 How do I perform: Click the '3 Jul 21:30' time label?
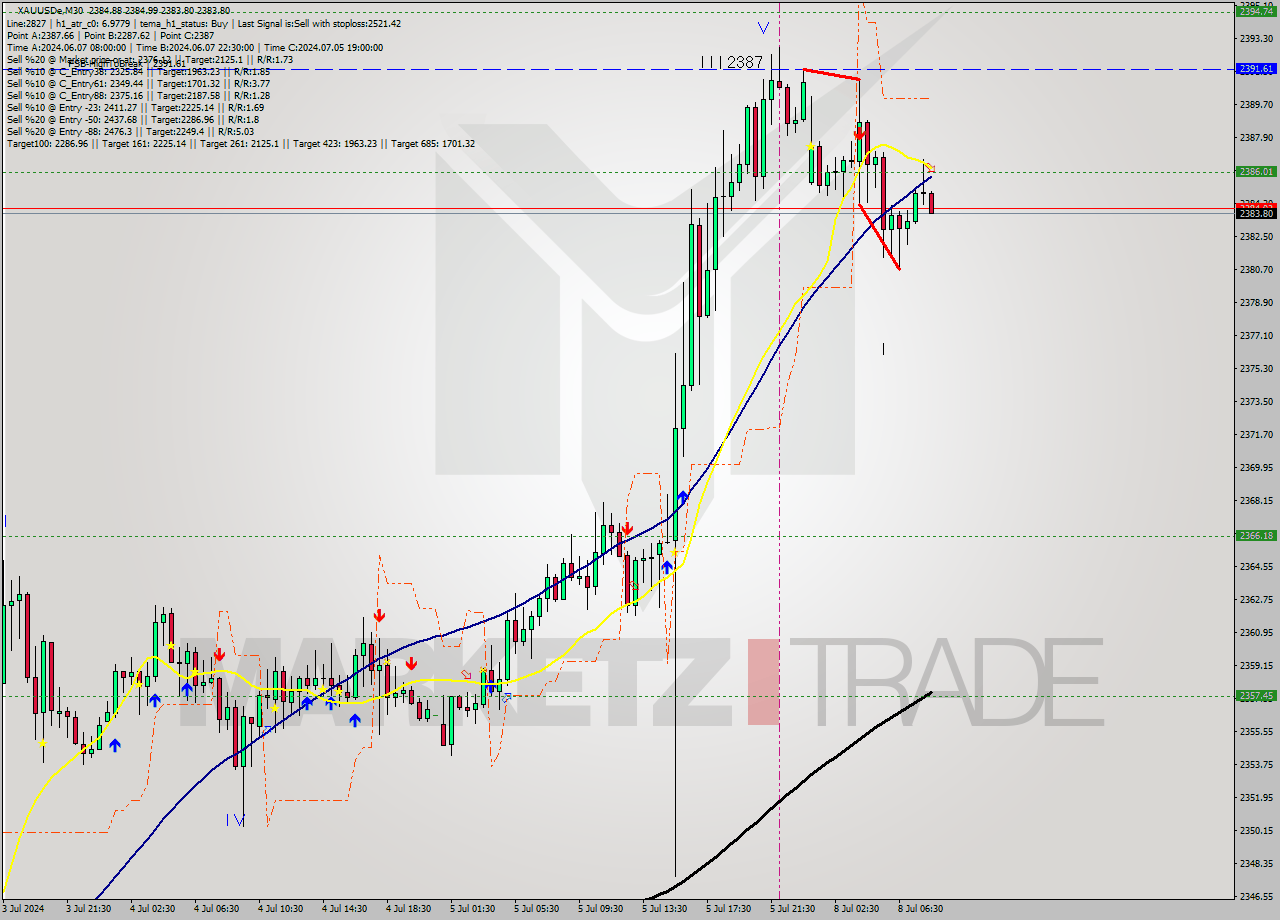[x=89, y=909]
